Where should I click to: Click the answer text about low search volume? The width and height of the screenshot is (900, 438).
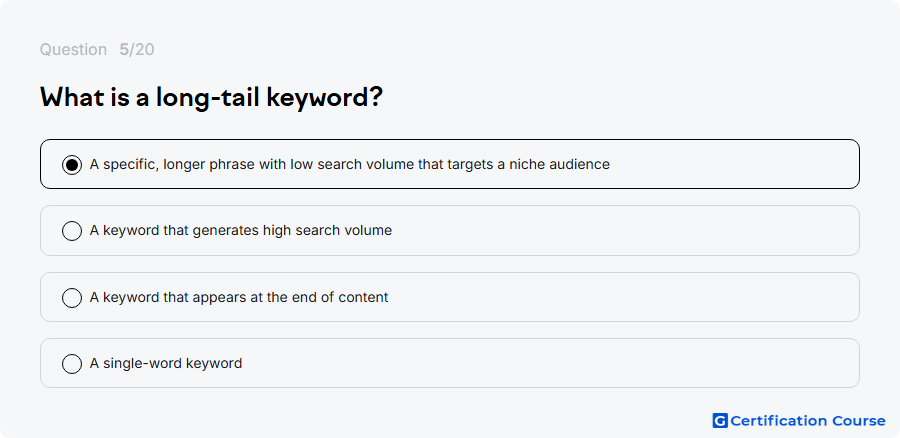click(x=350, y=165)
